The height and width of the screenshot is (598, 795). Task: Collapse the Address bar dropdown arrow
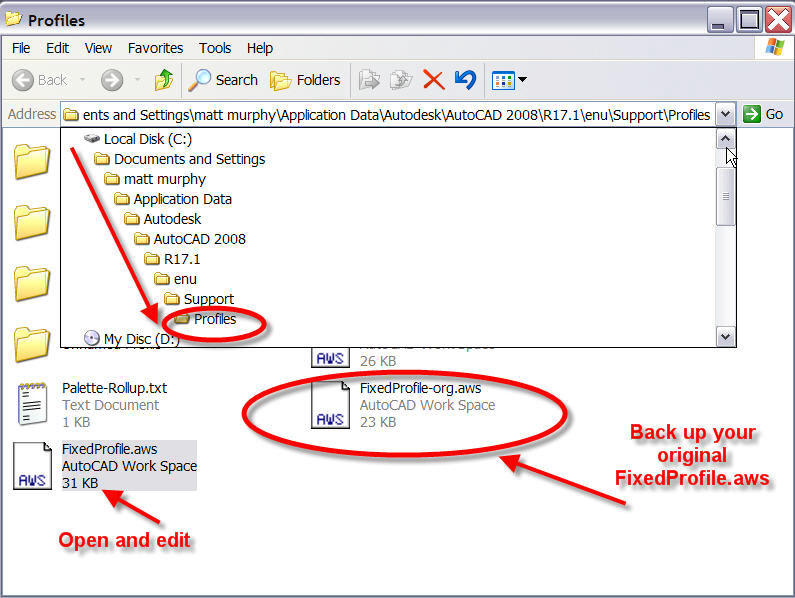tap(726, 115)
